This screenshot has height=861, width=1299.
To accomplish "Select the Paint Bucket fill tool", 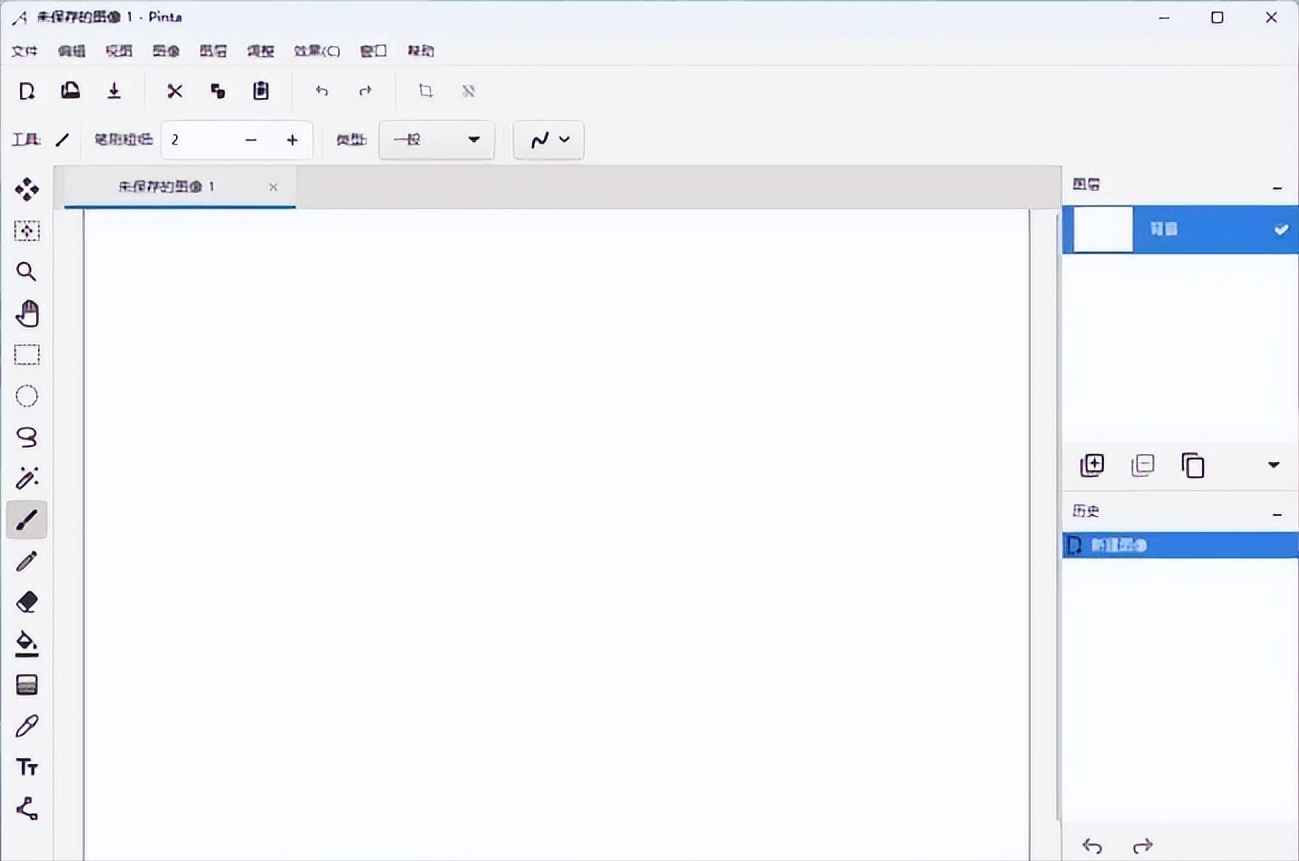I will click(27, 643).
